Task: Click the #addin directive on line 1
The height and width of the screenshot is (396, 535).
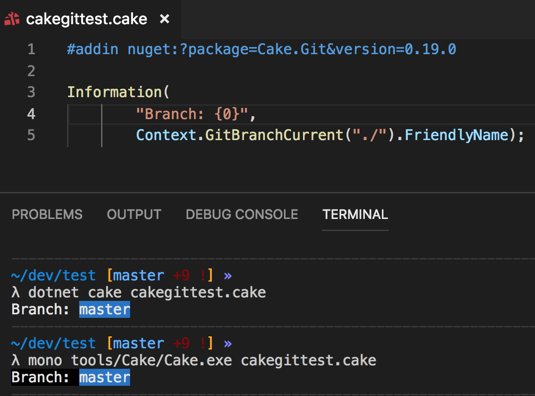Action: (93, 49)
